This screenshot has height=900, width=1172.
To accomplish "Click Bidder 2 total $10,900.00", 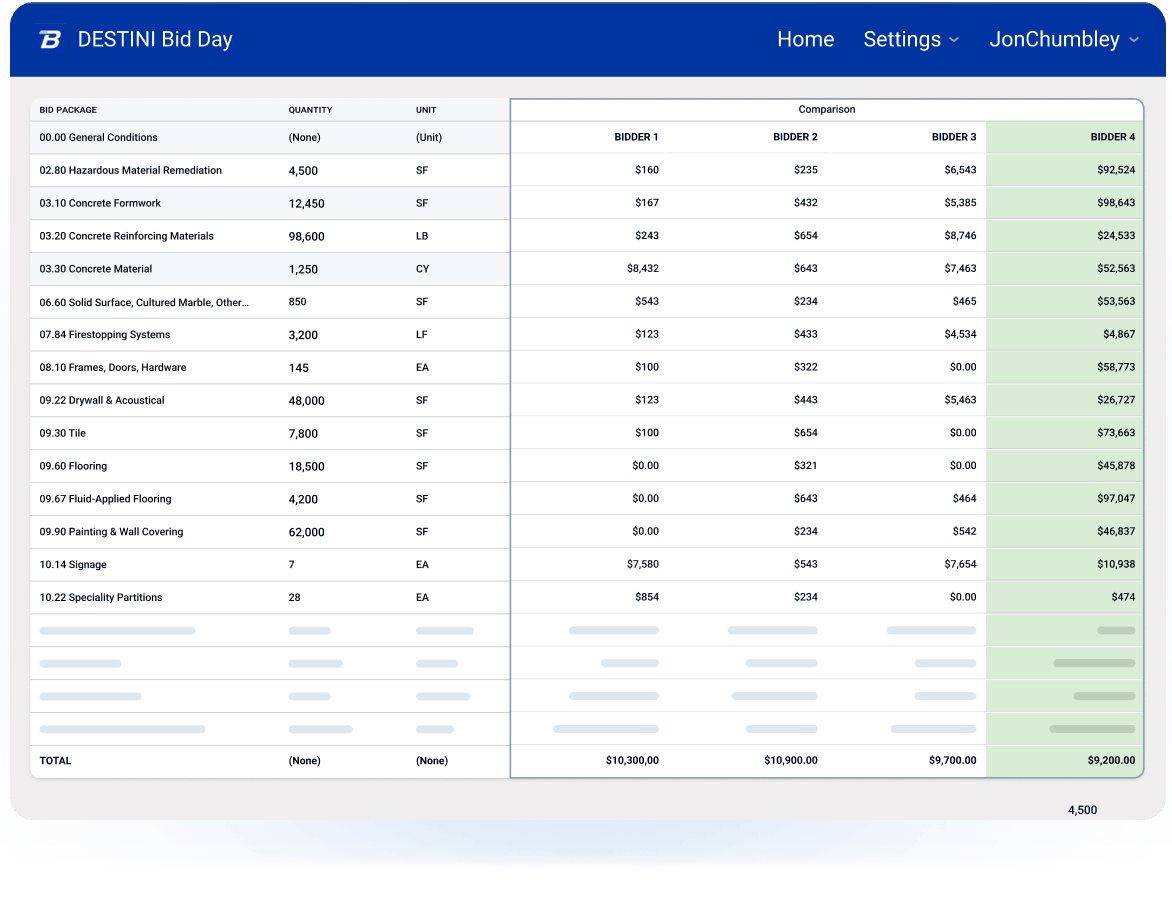I will click(x=791, y=760).
